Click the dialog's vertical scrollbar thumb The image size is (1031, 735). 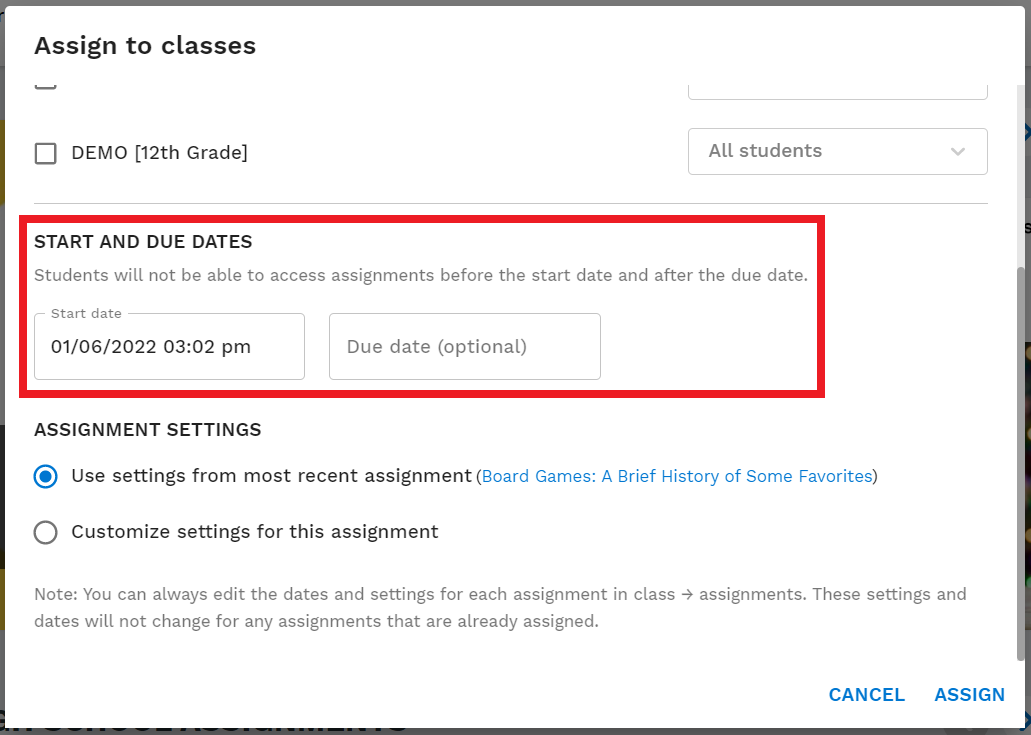(1020, 463)
